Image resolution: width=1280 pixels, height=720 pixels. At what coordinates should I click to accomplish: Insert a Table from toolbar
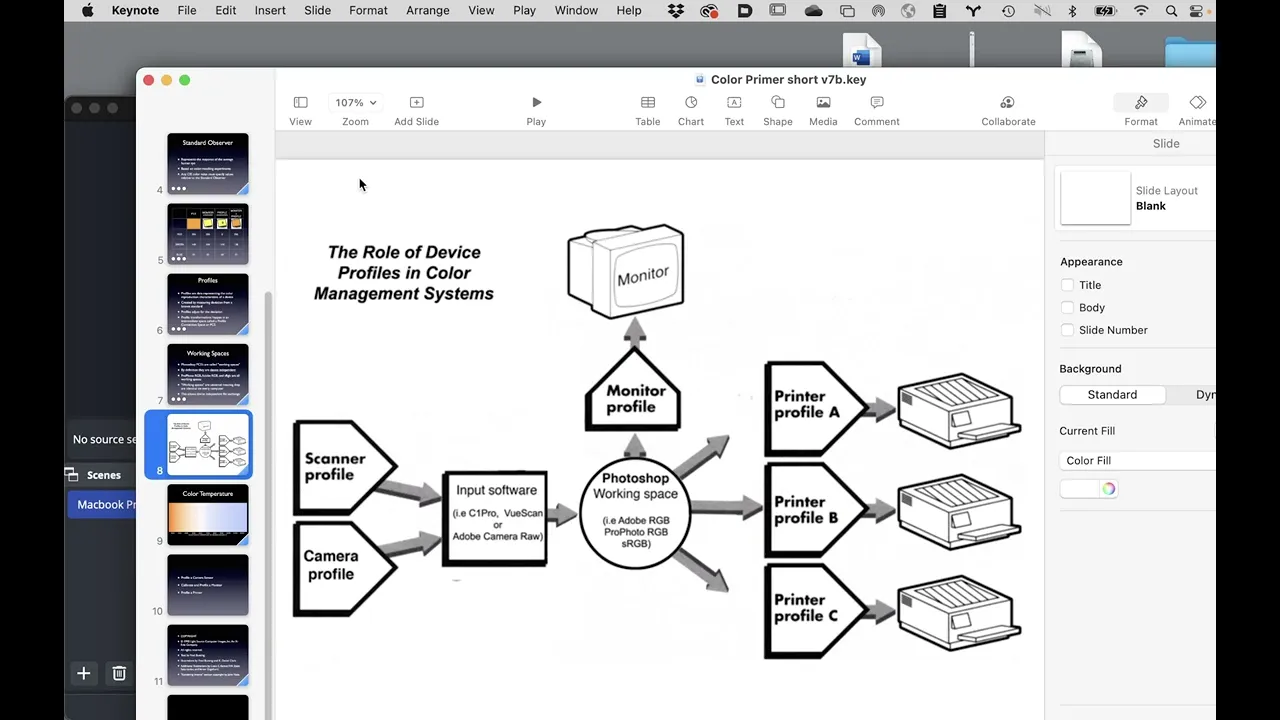tap(648, 110)
